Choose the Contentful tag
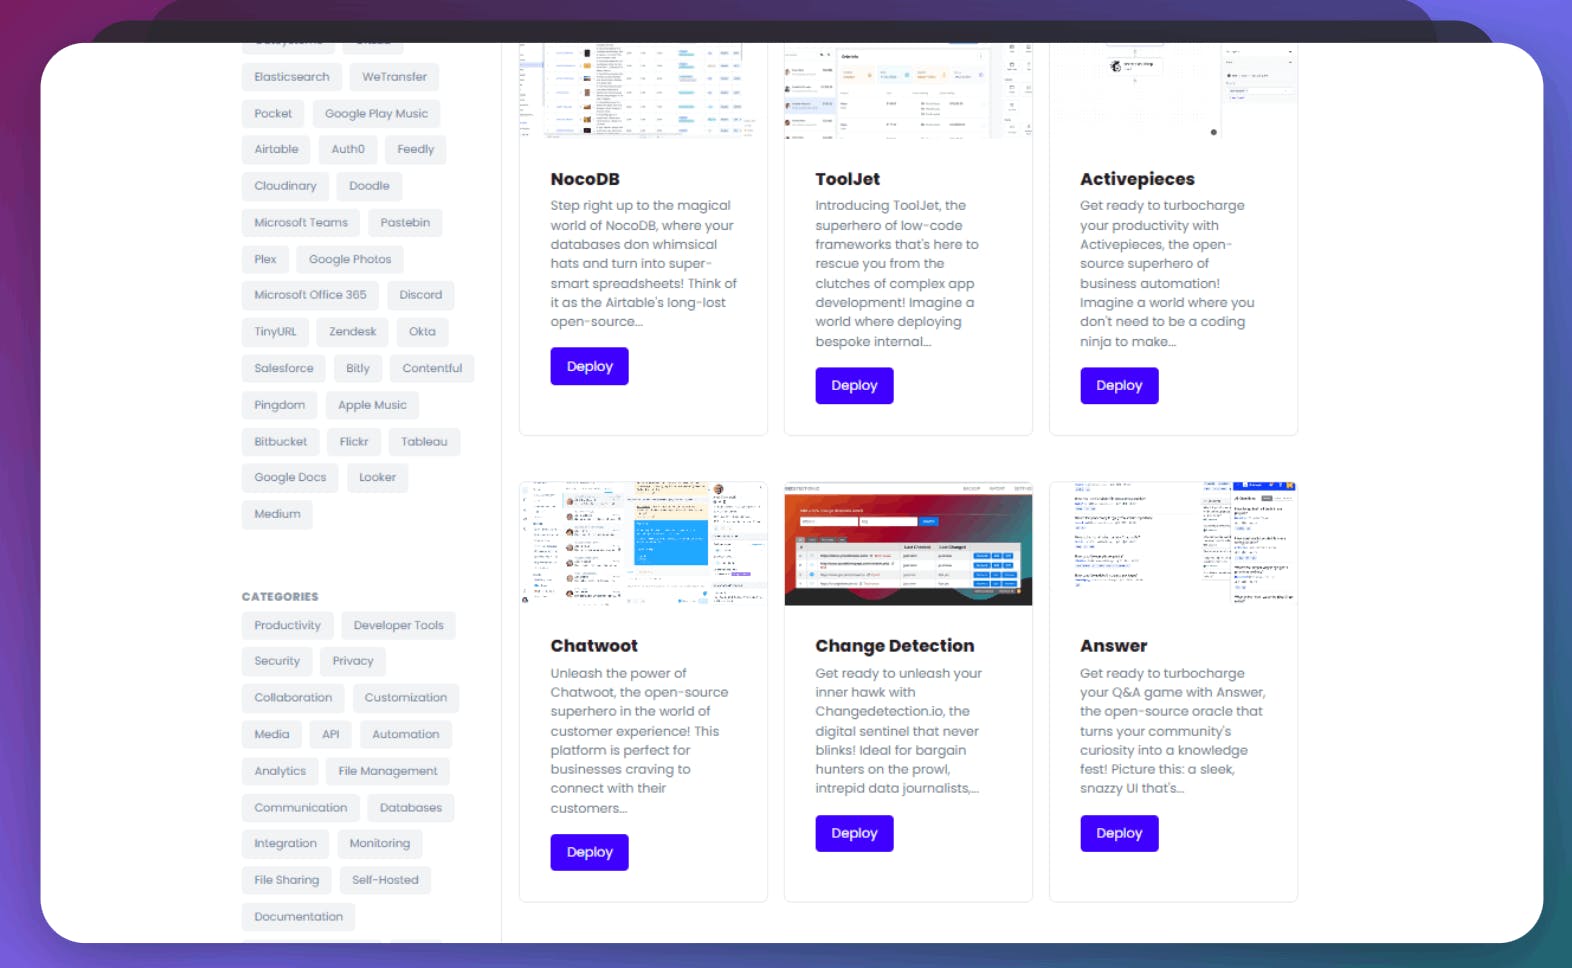Screen dimensions: 1572x968 (432, 369)
